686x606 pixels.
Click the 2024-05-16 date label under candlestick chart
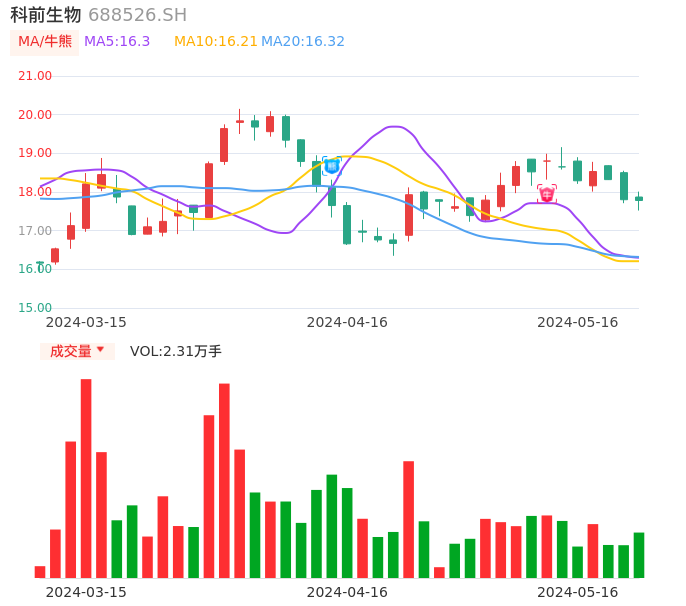pyautogui.click(x=577, y=322)
